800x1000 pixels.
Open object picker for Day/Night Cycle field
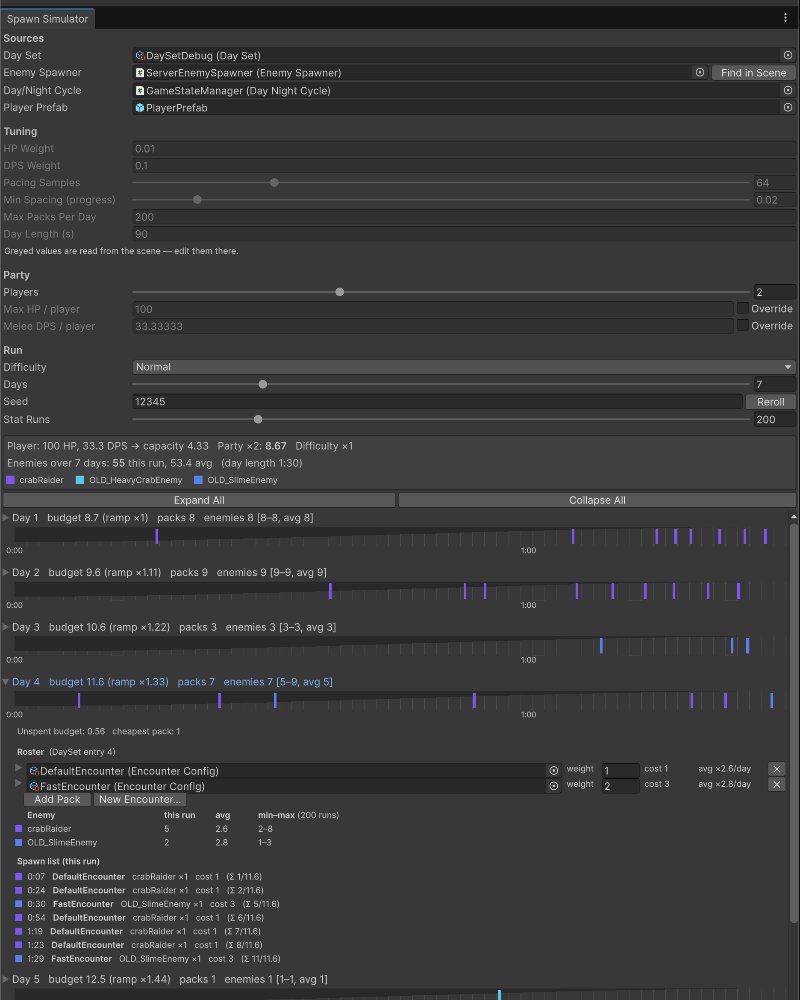[787, 91]
